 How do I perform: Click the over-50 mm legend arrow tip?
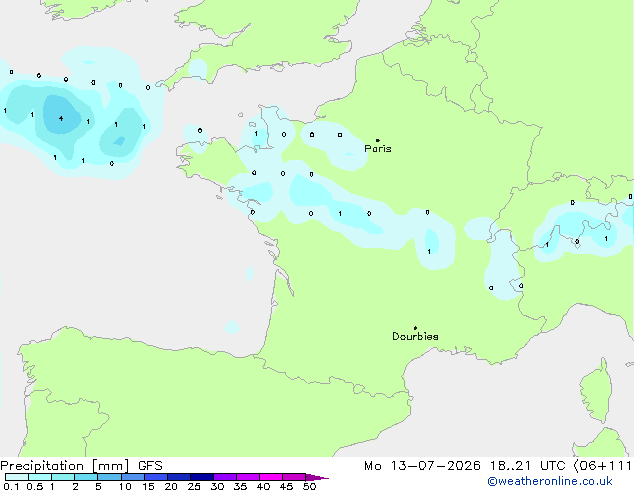pos(317,477)
